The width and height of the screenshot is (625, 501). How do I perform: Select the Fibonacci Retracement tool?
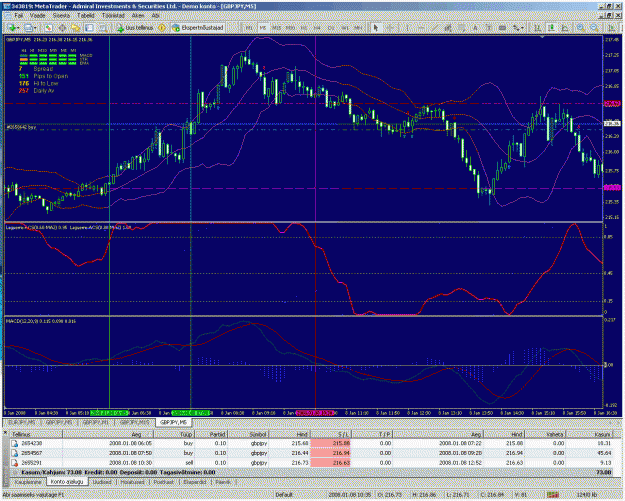(462, 28)
